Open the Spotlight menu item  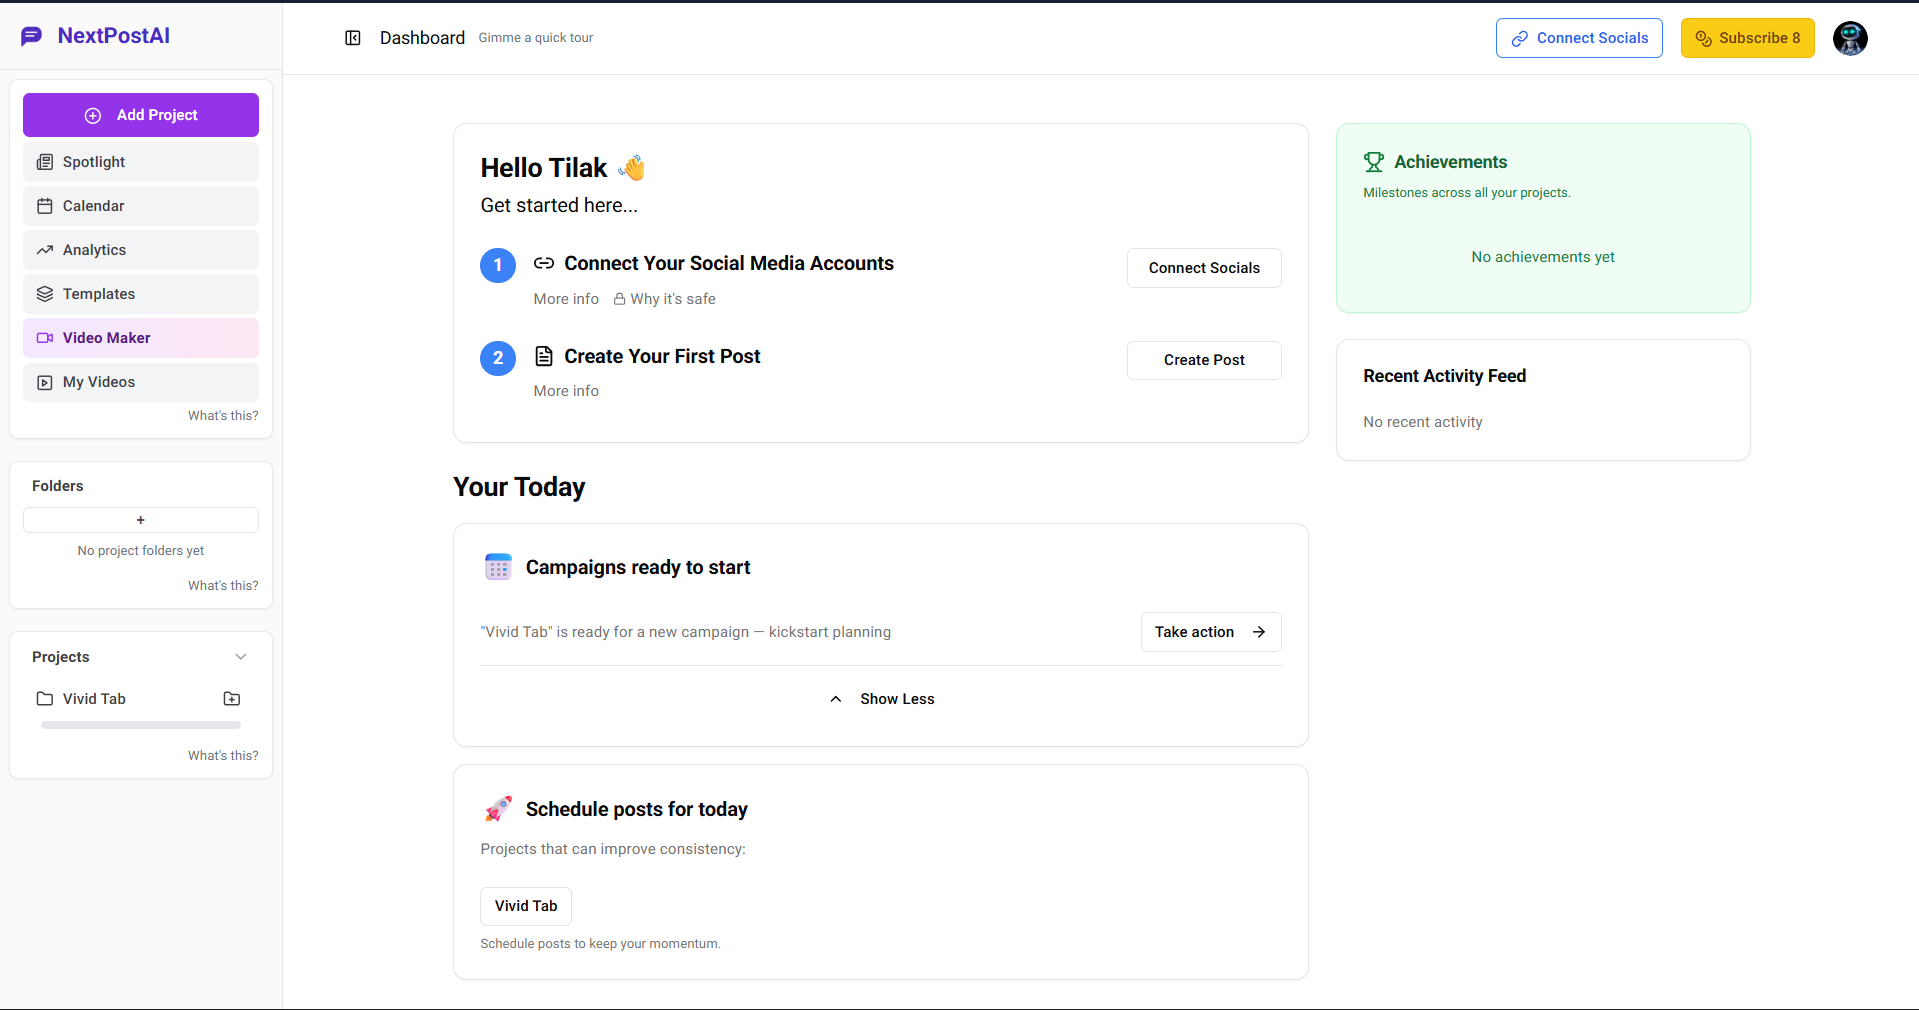[141, 162]
